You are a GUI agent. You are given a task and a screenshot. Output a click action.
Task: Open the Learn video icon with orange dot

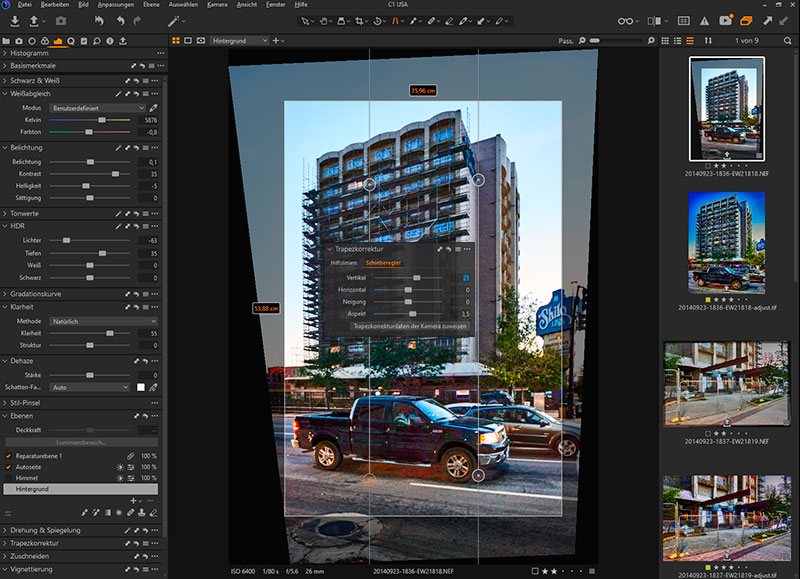(726, 20)
